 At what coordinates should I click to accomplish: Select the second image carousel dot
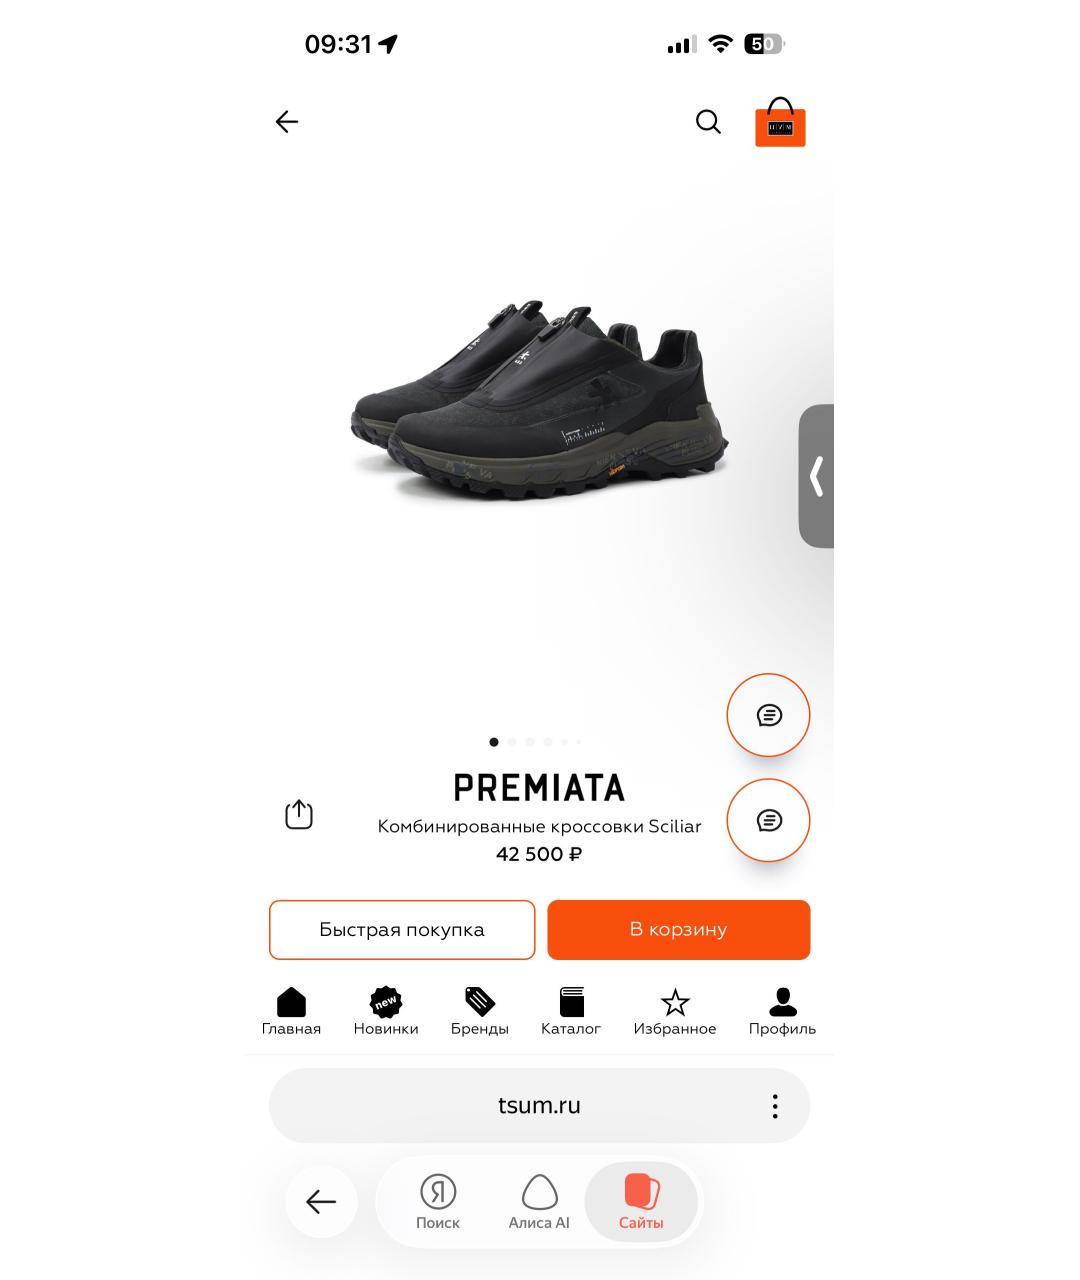512,742
